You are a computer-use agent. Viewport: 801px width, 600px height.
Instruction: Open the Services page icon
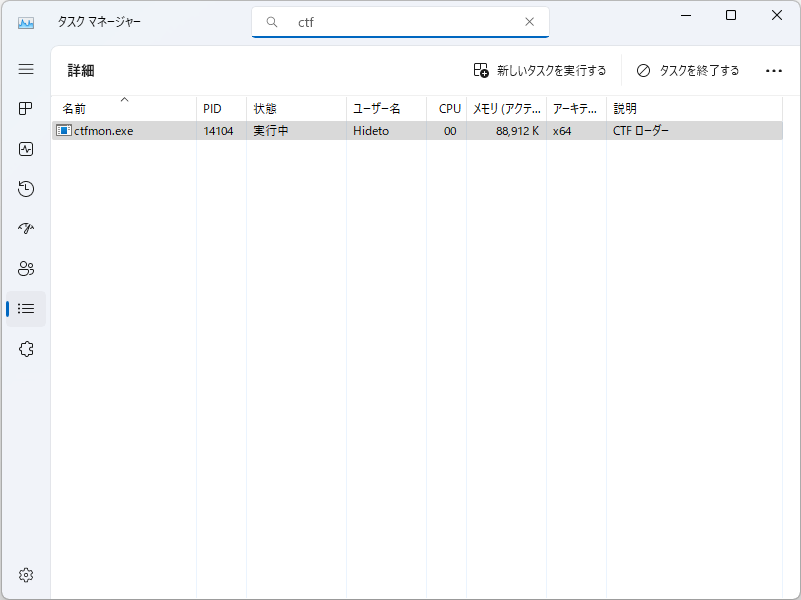point(25,348)
